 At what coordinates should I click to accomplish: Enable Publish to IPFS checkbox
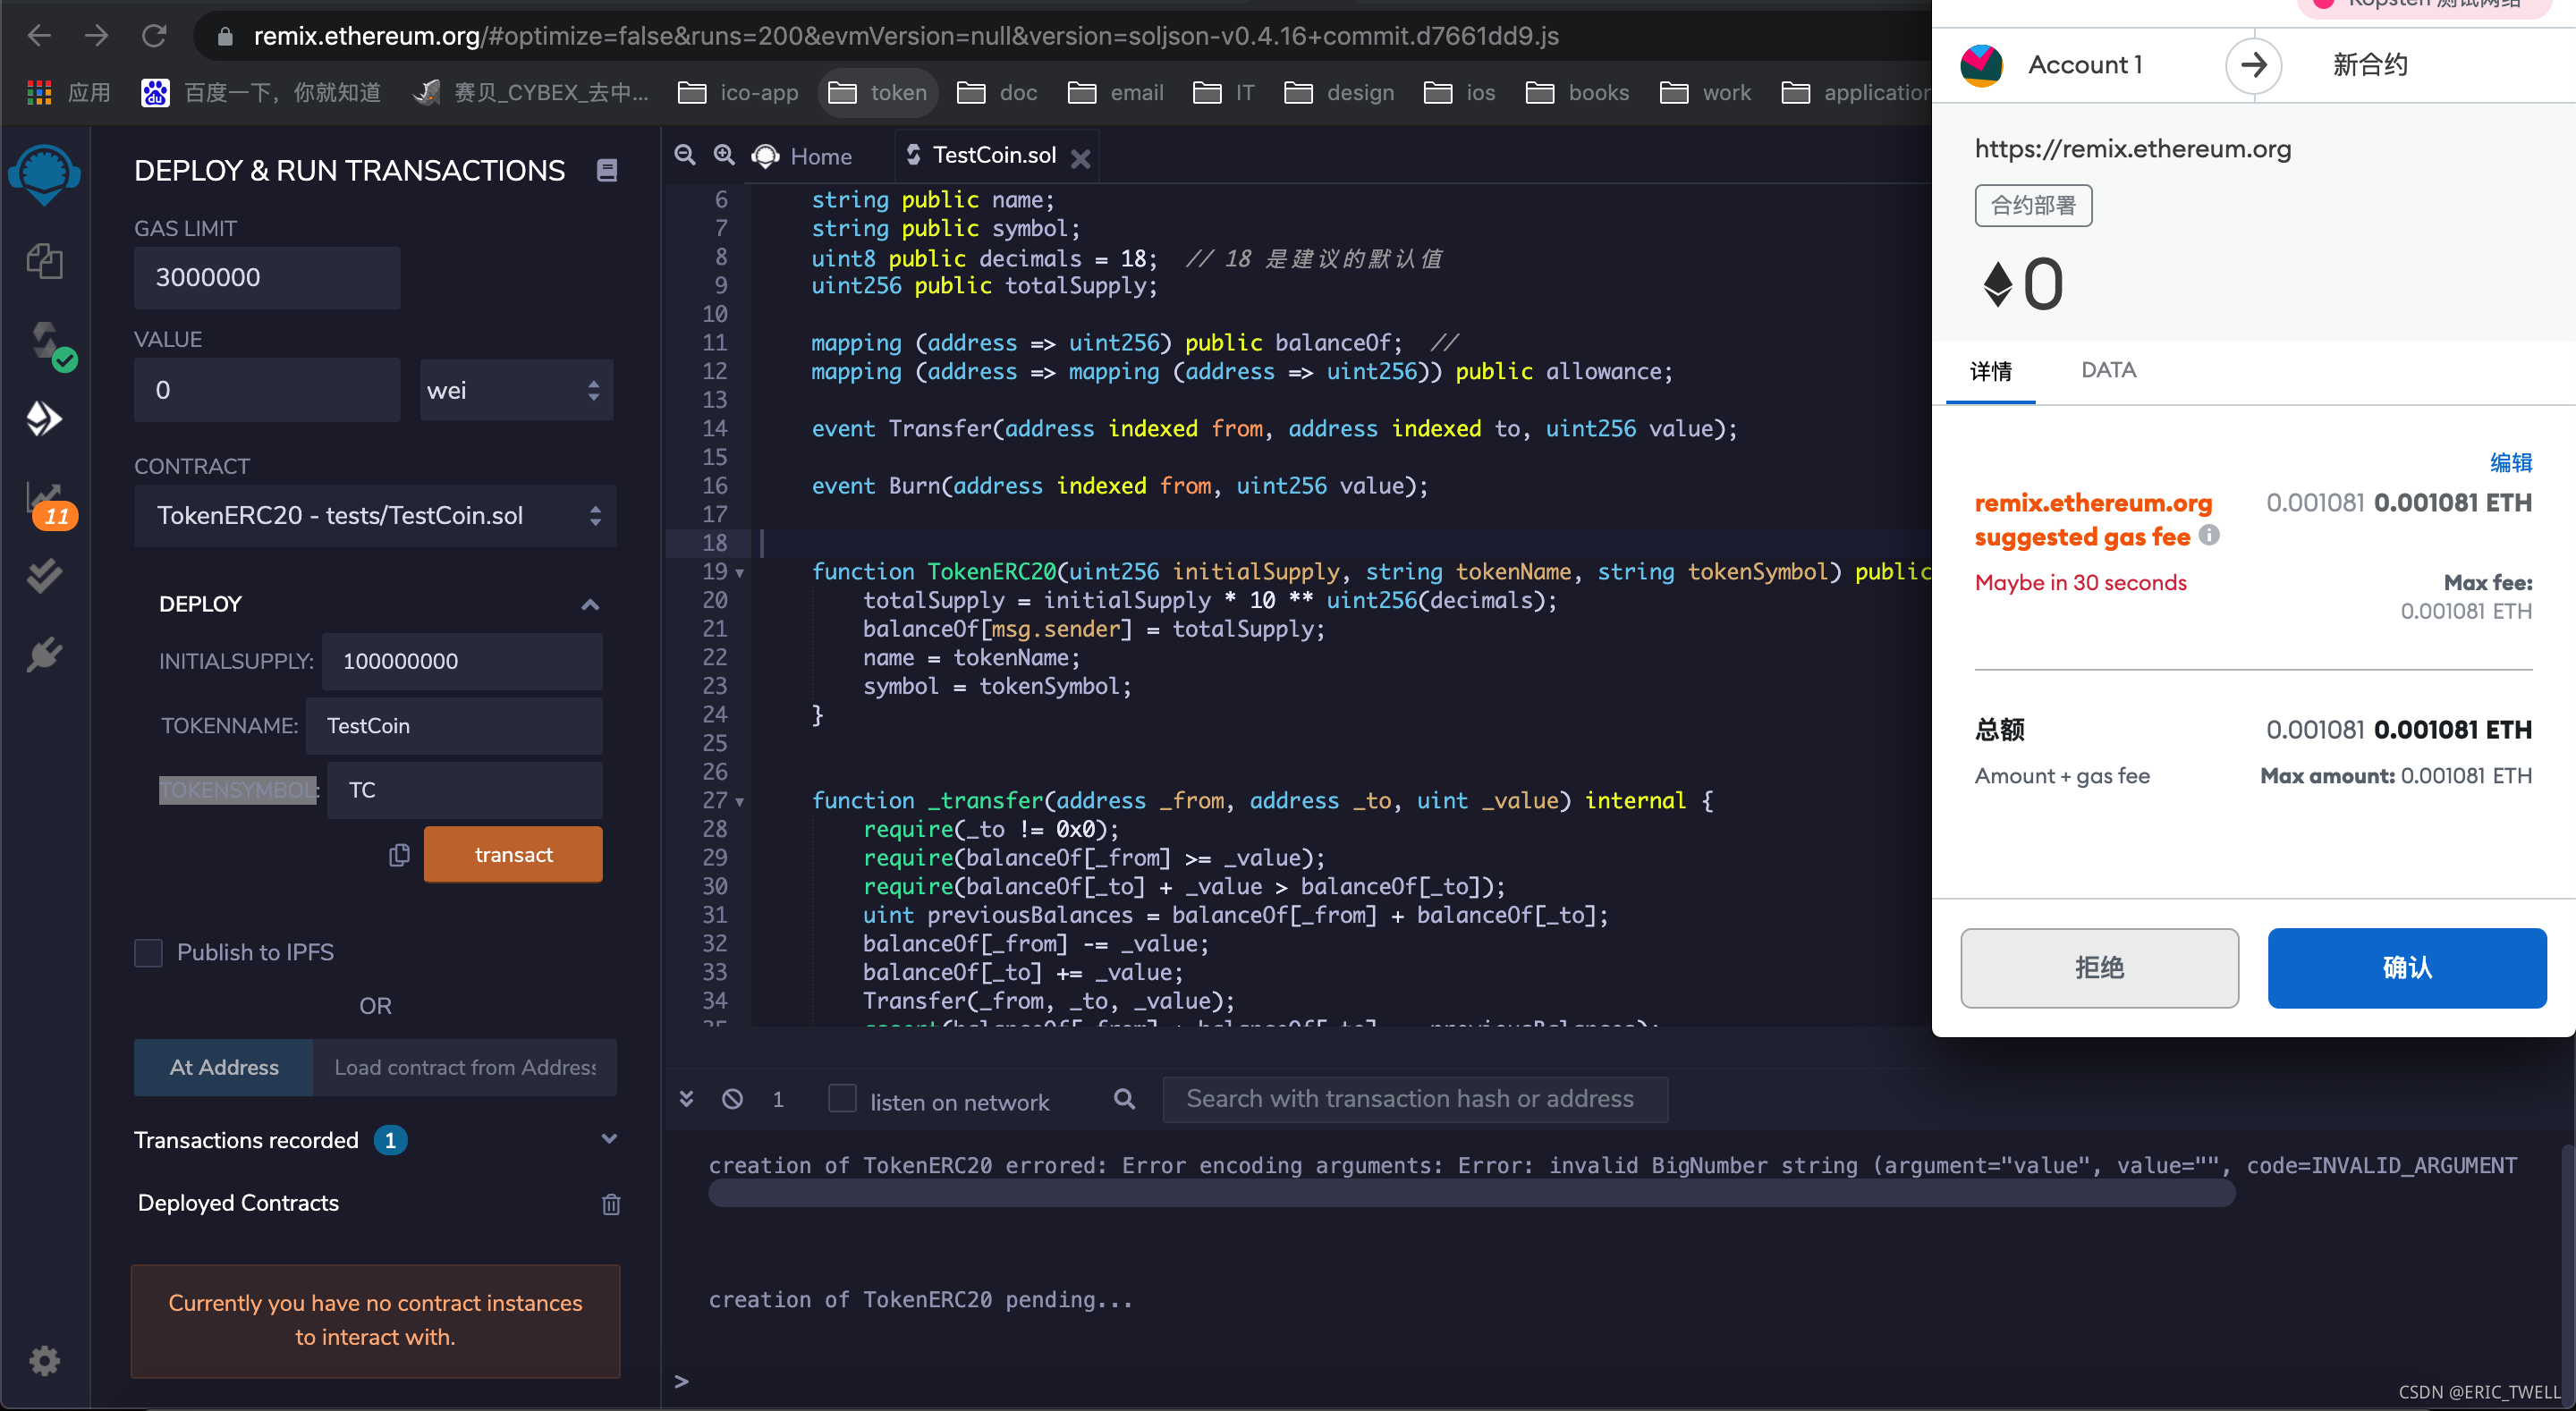[149, 952]
